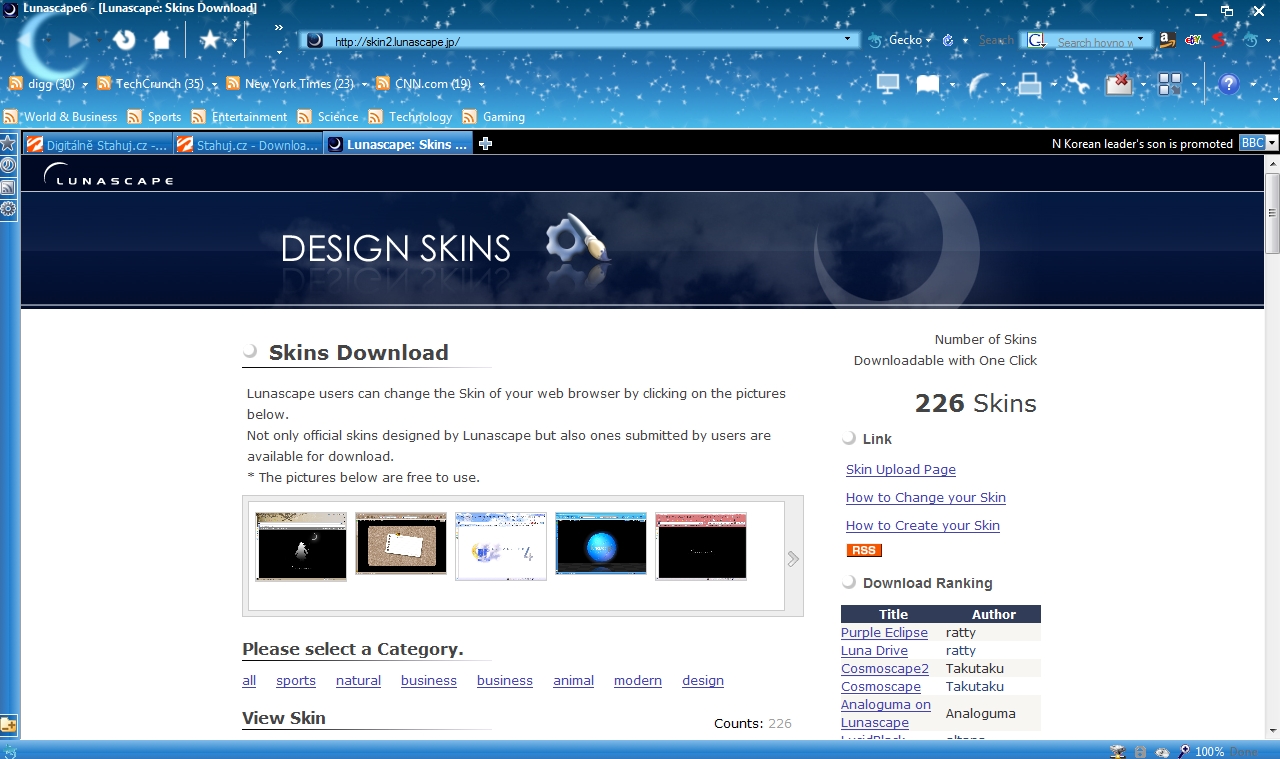Open the sidebar gear settings icon
1280x759 pixels.
pyautogui.click(x=8, y=209)
